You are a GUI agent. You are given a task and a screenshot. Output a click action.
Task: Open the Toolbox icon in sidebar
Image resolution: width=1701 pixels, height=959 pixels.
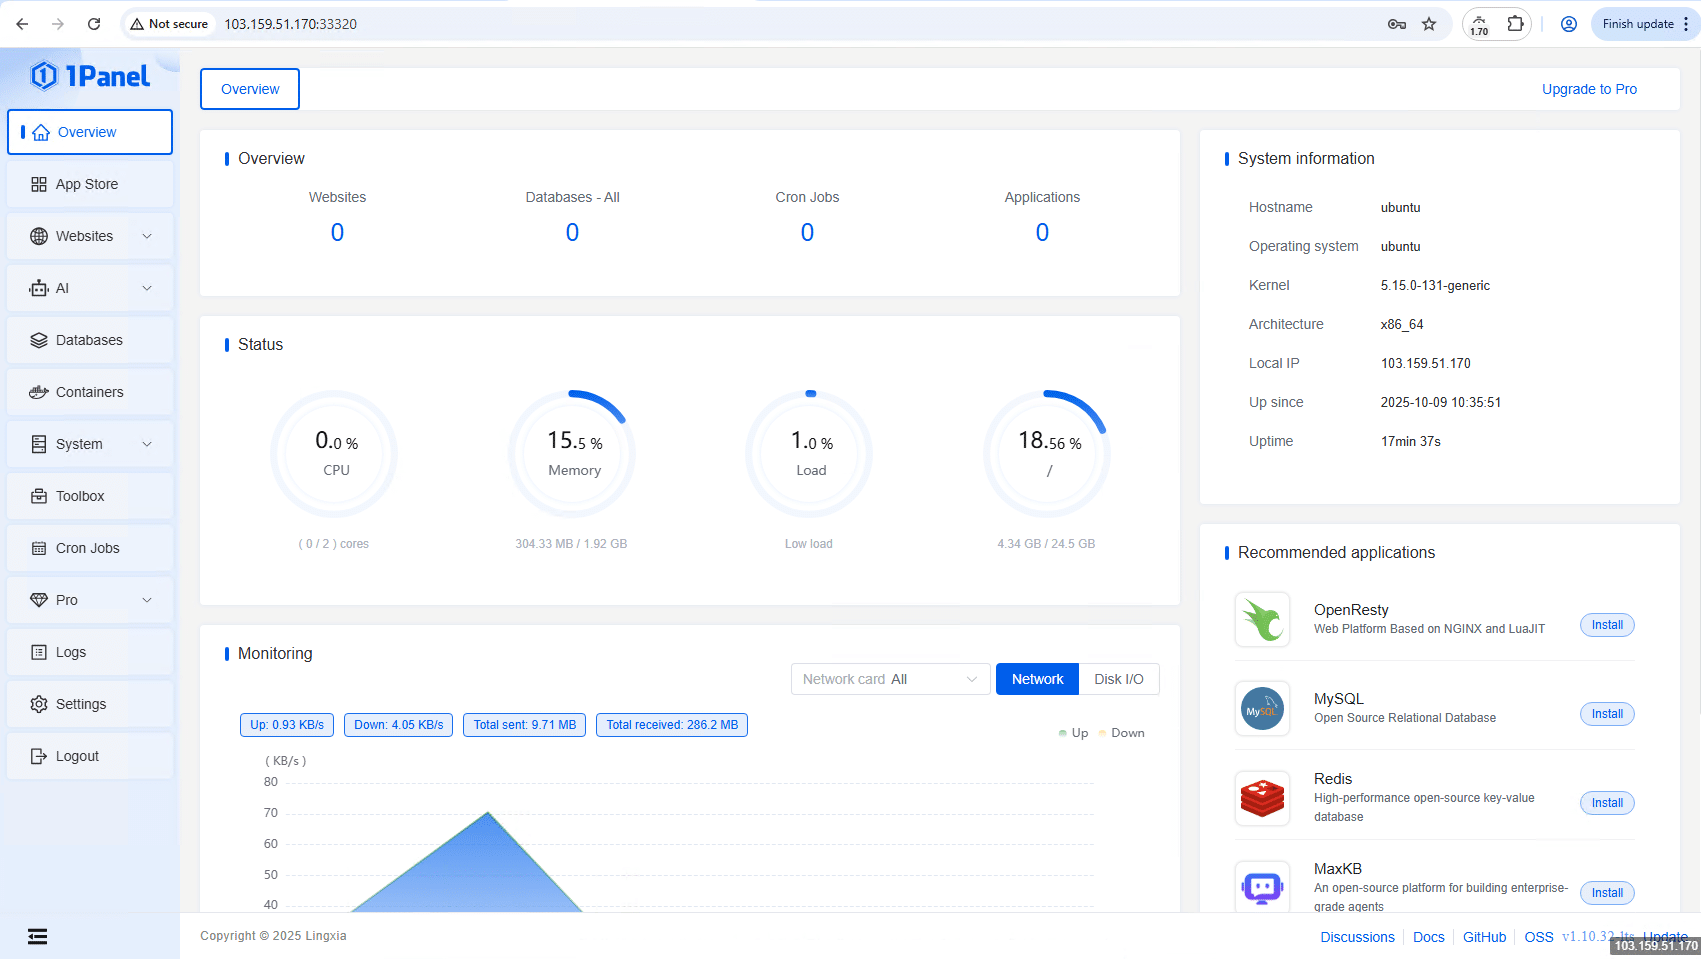pyautogui.click(x=39, y=496)
